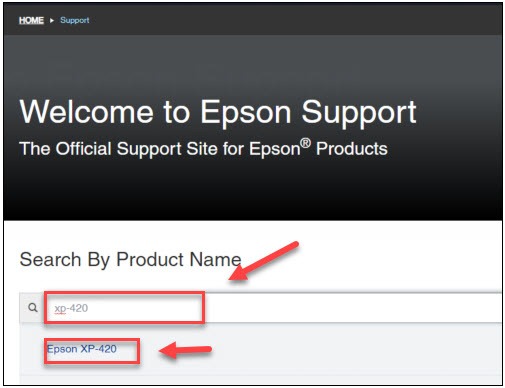Click the Search By Product Name heading
505x388 pixels.
130,260
